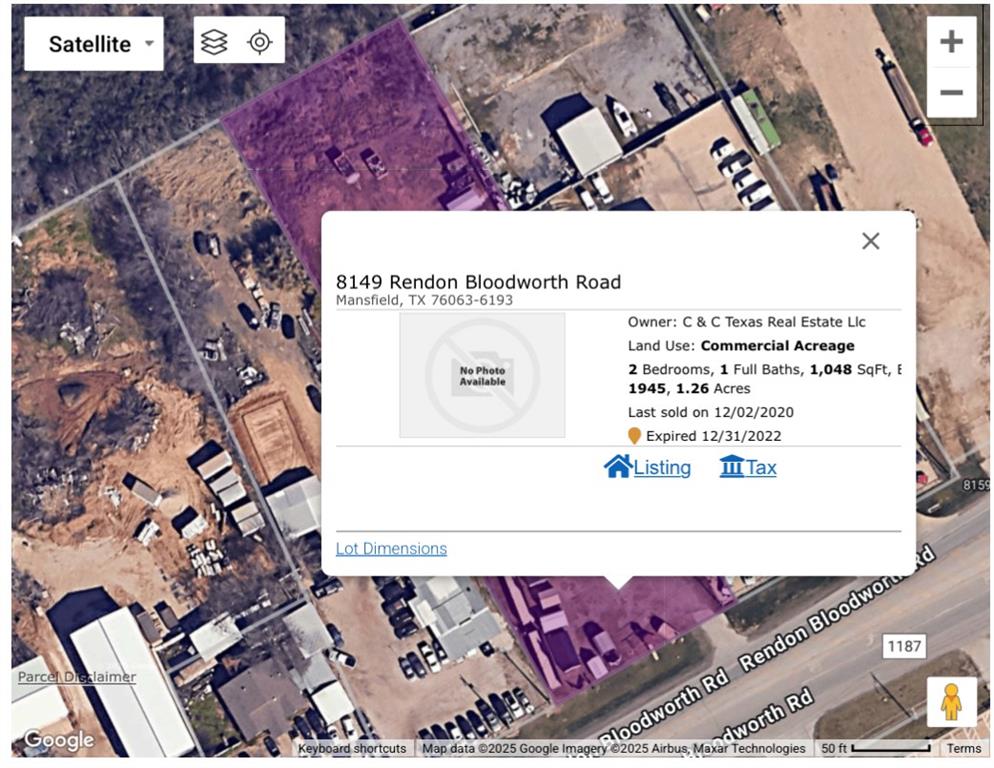This screenshot has width=994, height=768.
Task: Open the Tax record link text
Action: click(x=762, y=468)
